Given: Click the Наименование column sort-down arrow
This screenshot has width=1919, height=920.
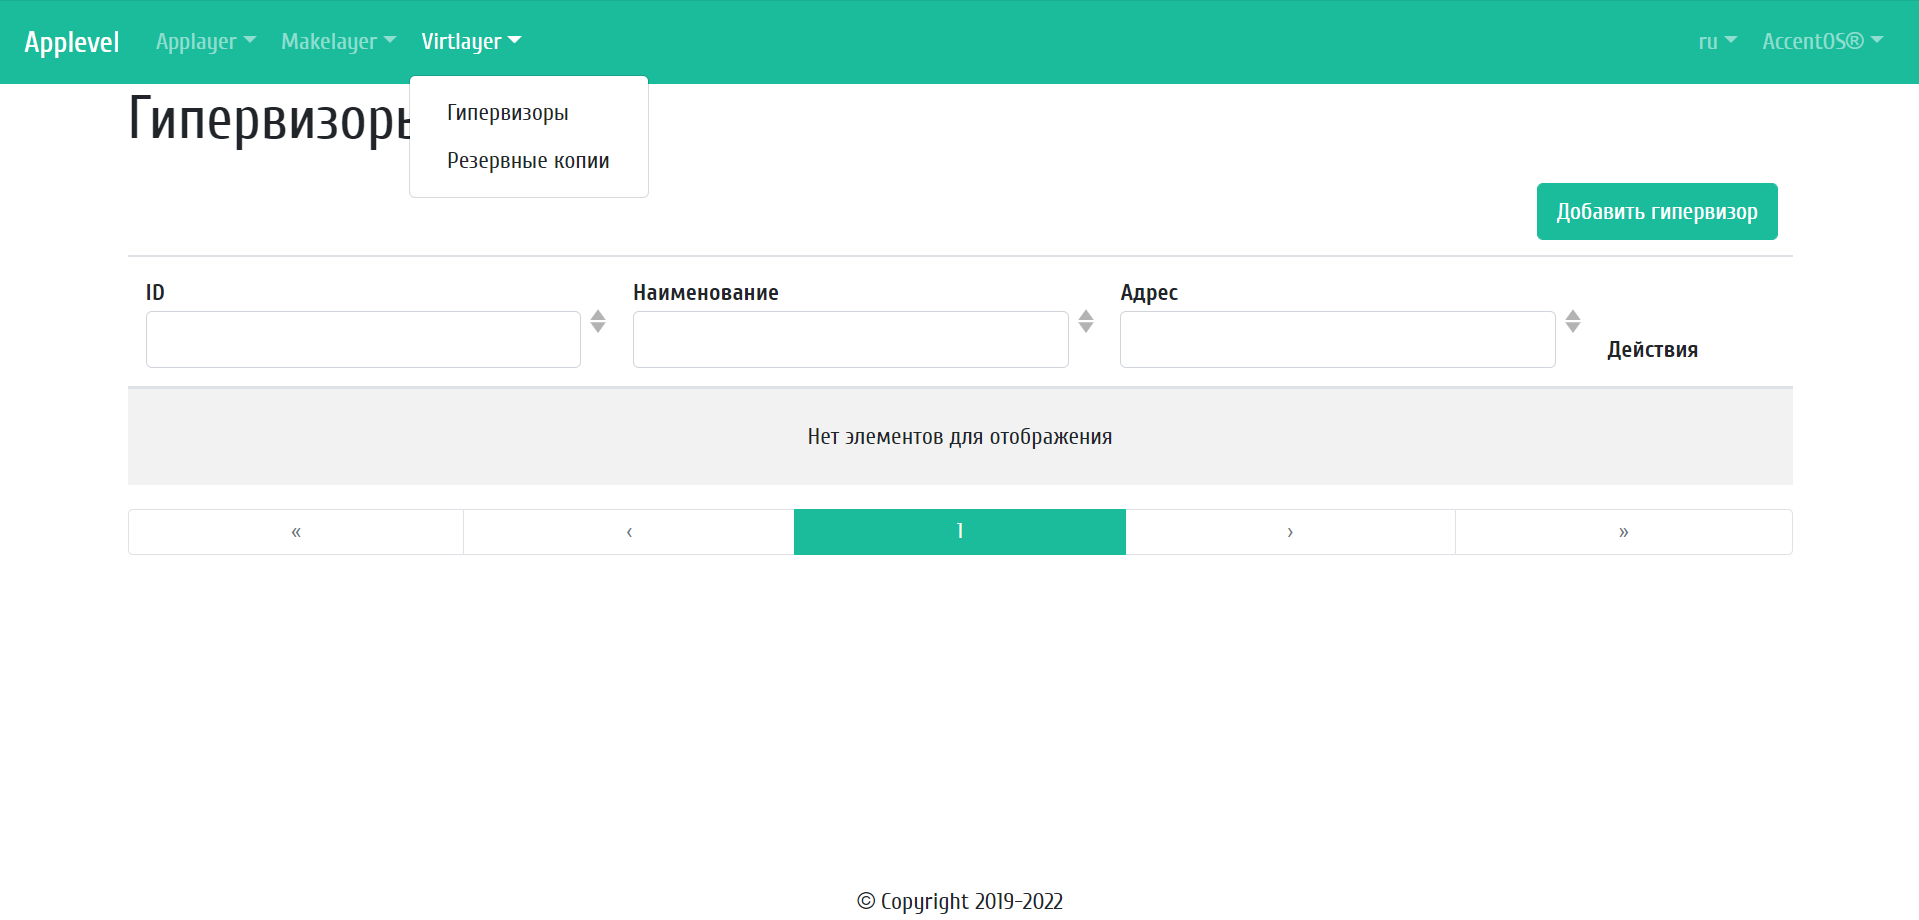Looking at the screenshot, I should pos(1086,327).
